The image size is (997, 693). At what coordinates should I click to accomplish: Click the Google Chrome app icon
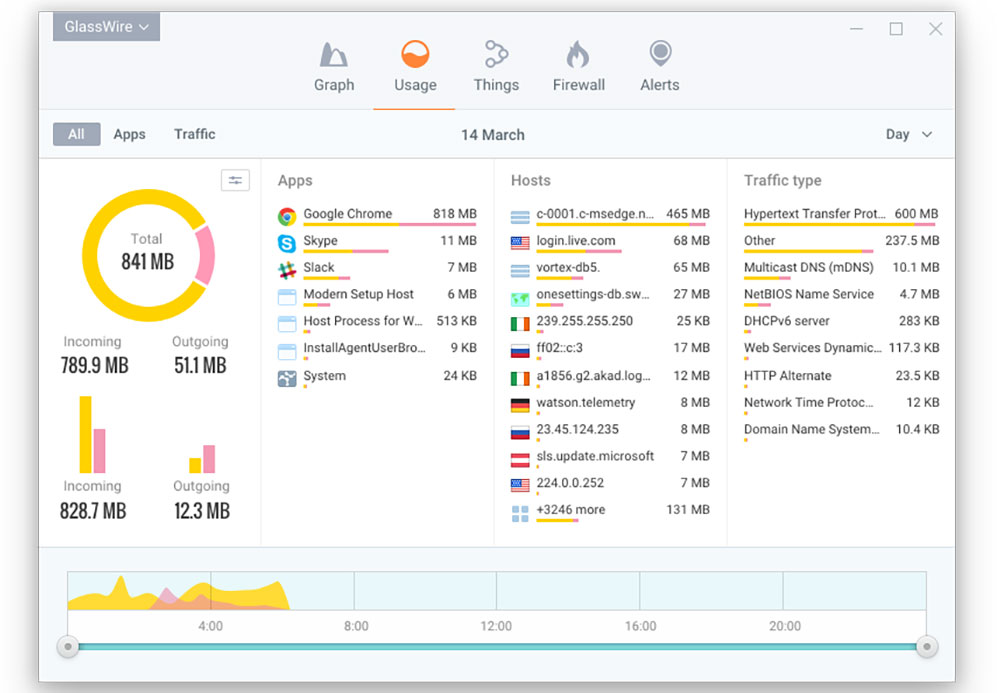tap(287, 216)
